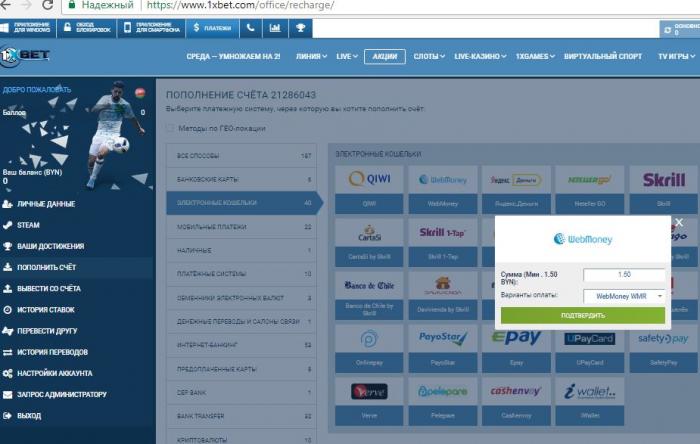Image resolution: width=700 pixels, height=444 pixels.
Task: Expand the Live-казино dropdown menu
Action: pyautogui.click(x=480, y=56)
